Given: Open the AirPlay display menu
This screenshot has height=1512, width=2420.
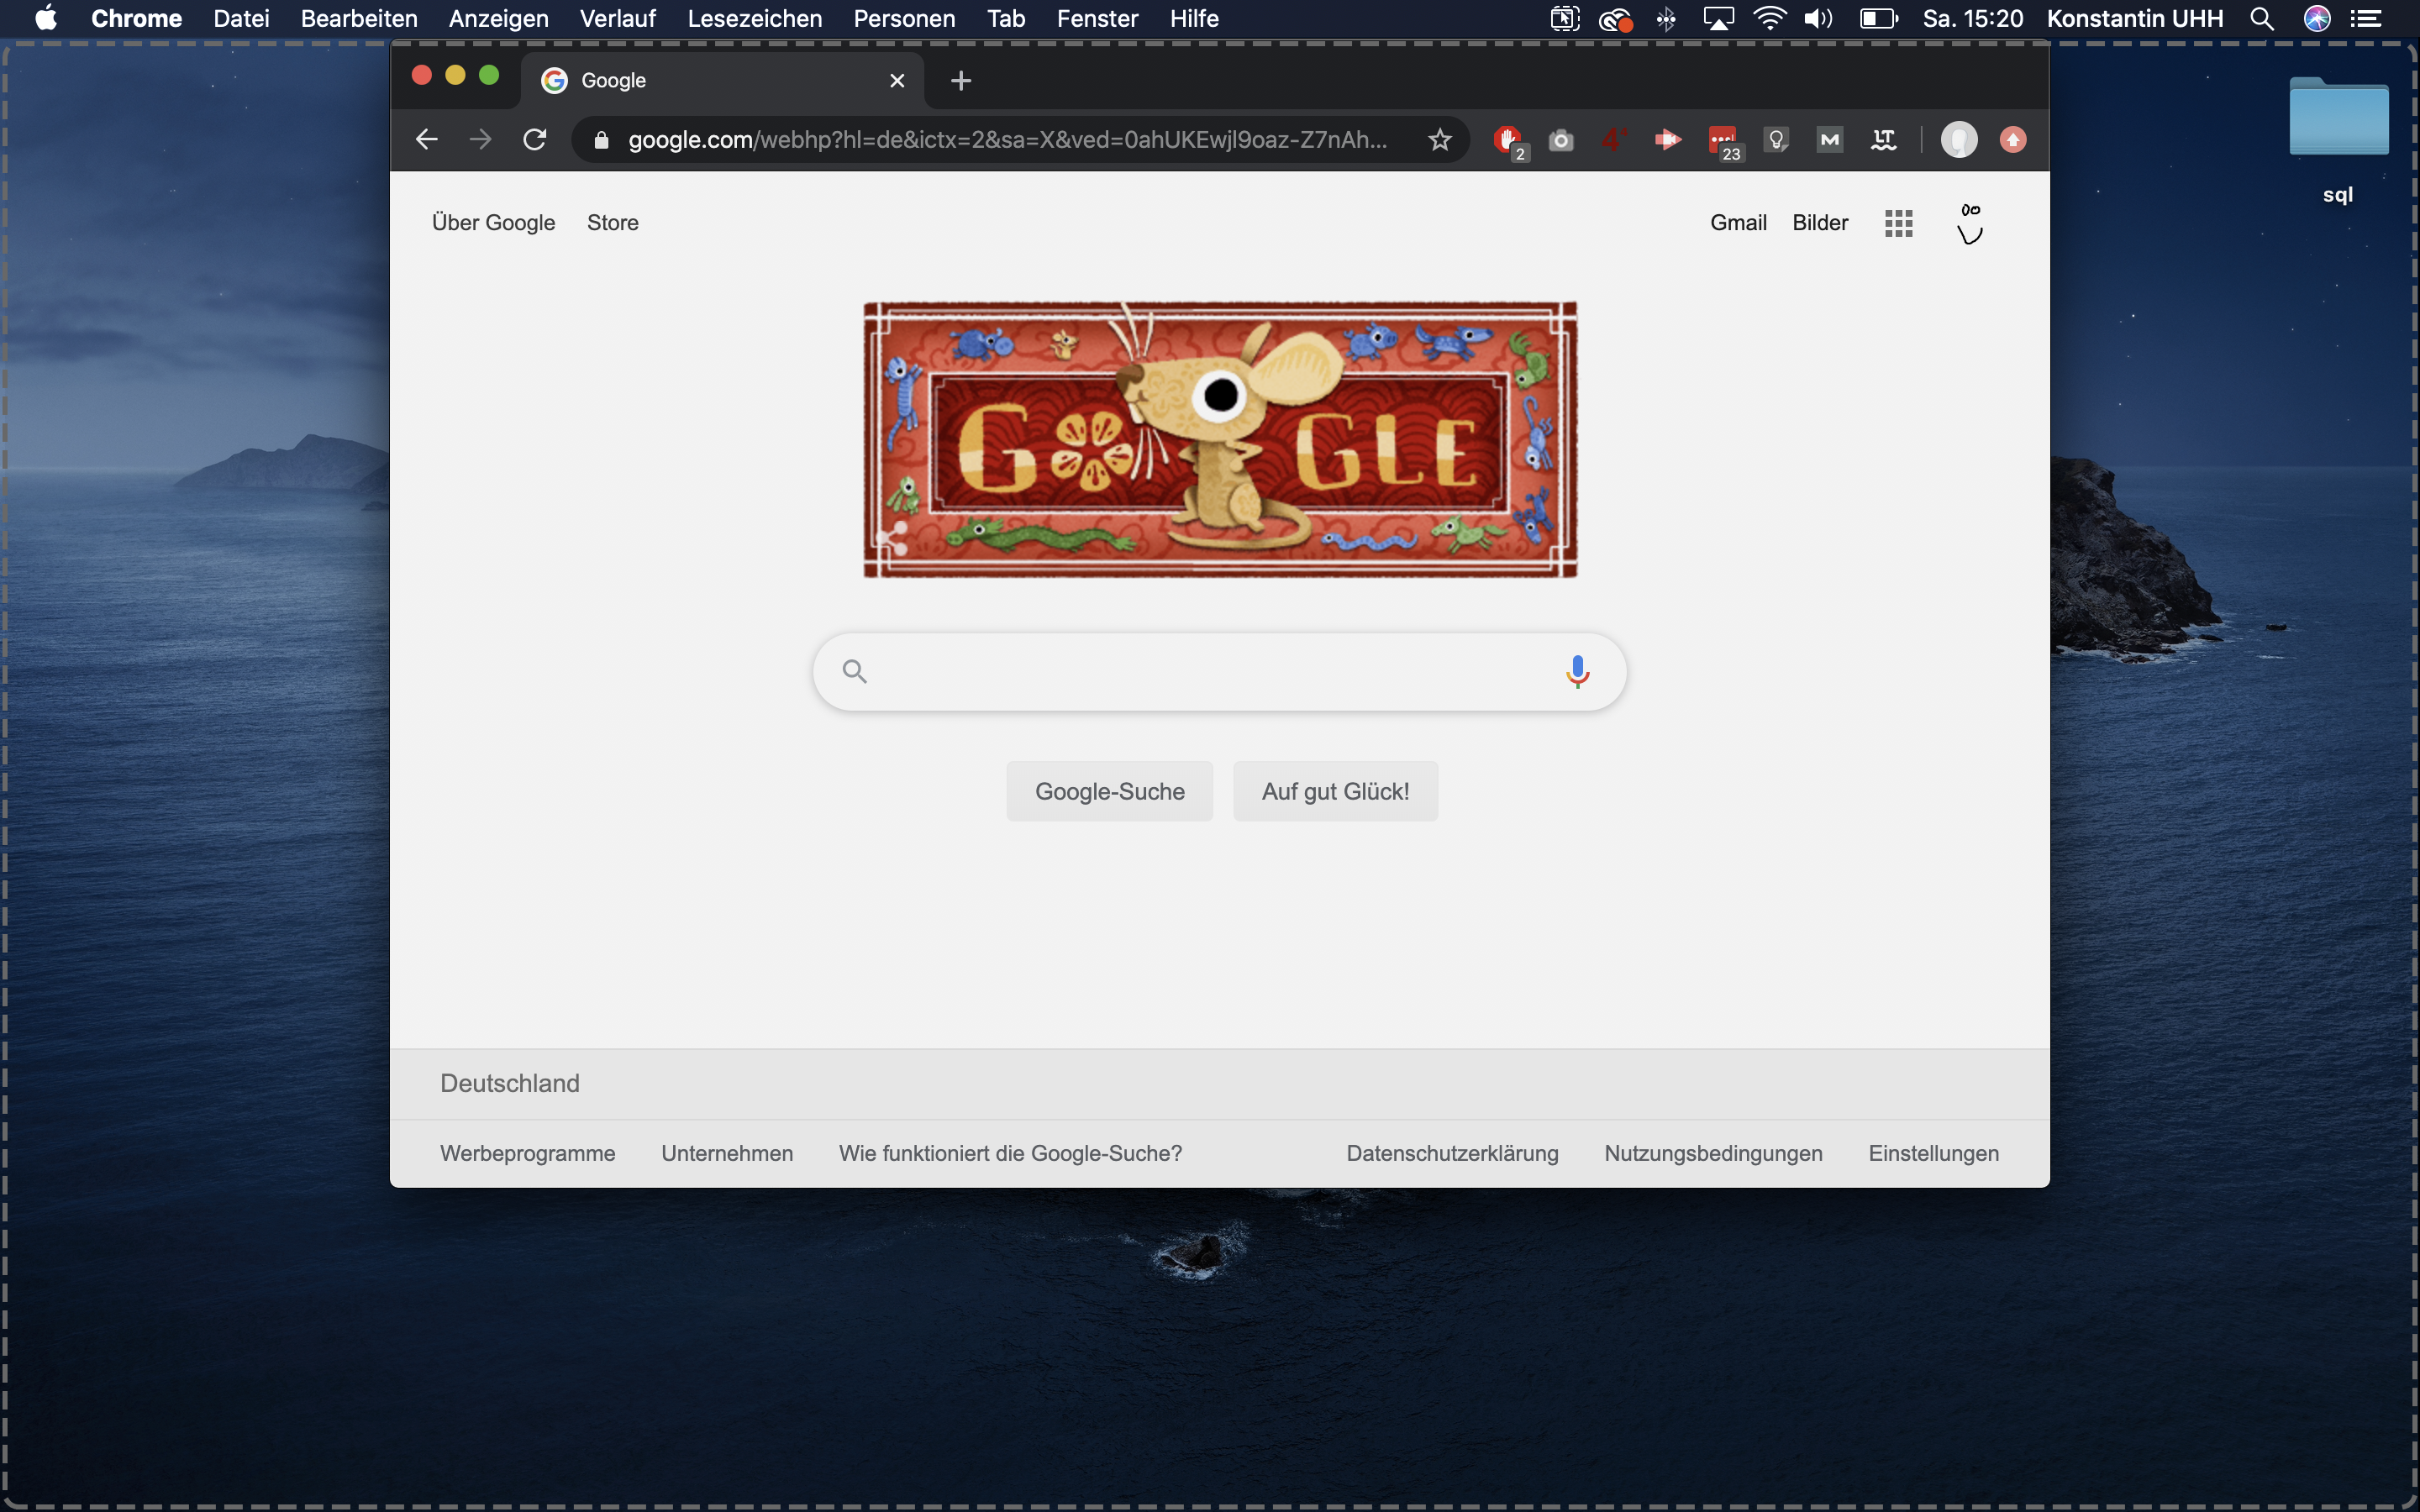Looking at the screenshot, I should [1718, 19].
